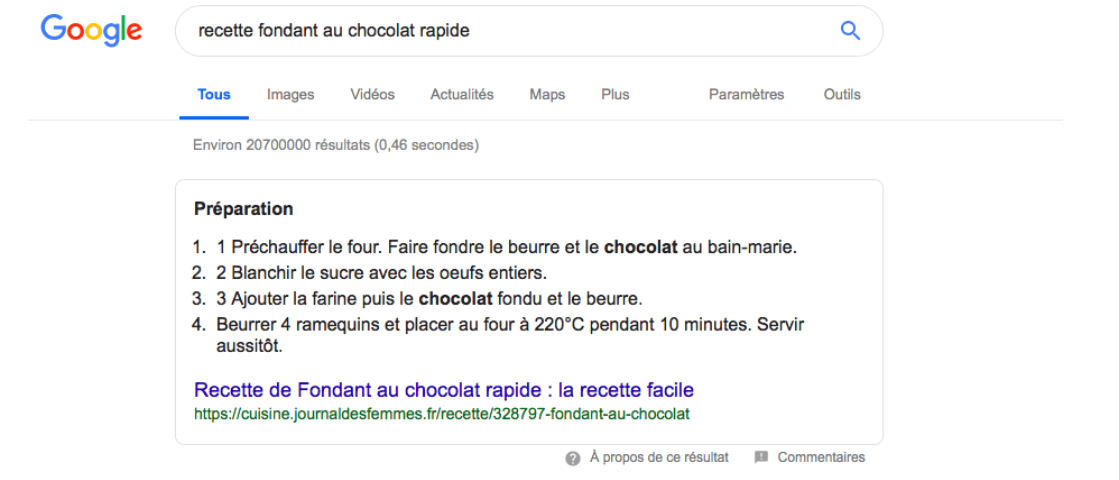Click the Google logo

(91, 31)
